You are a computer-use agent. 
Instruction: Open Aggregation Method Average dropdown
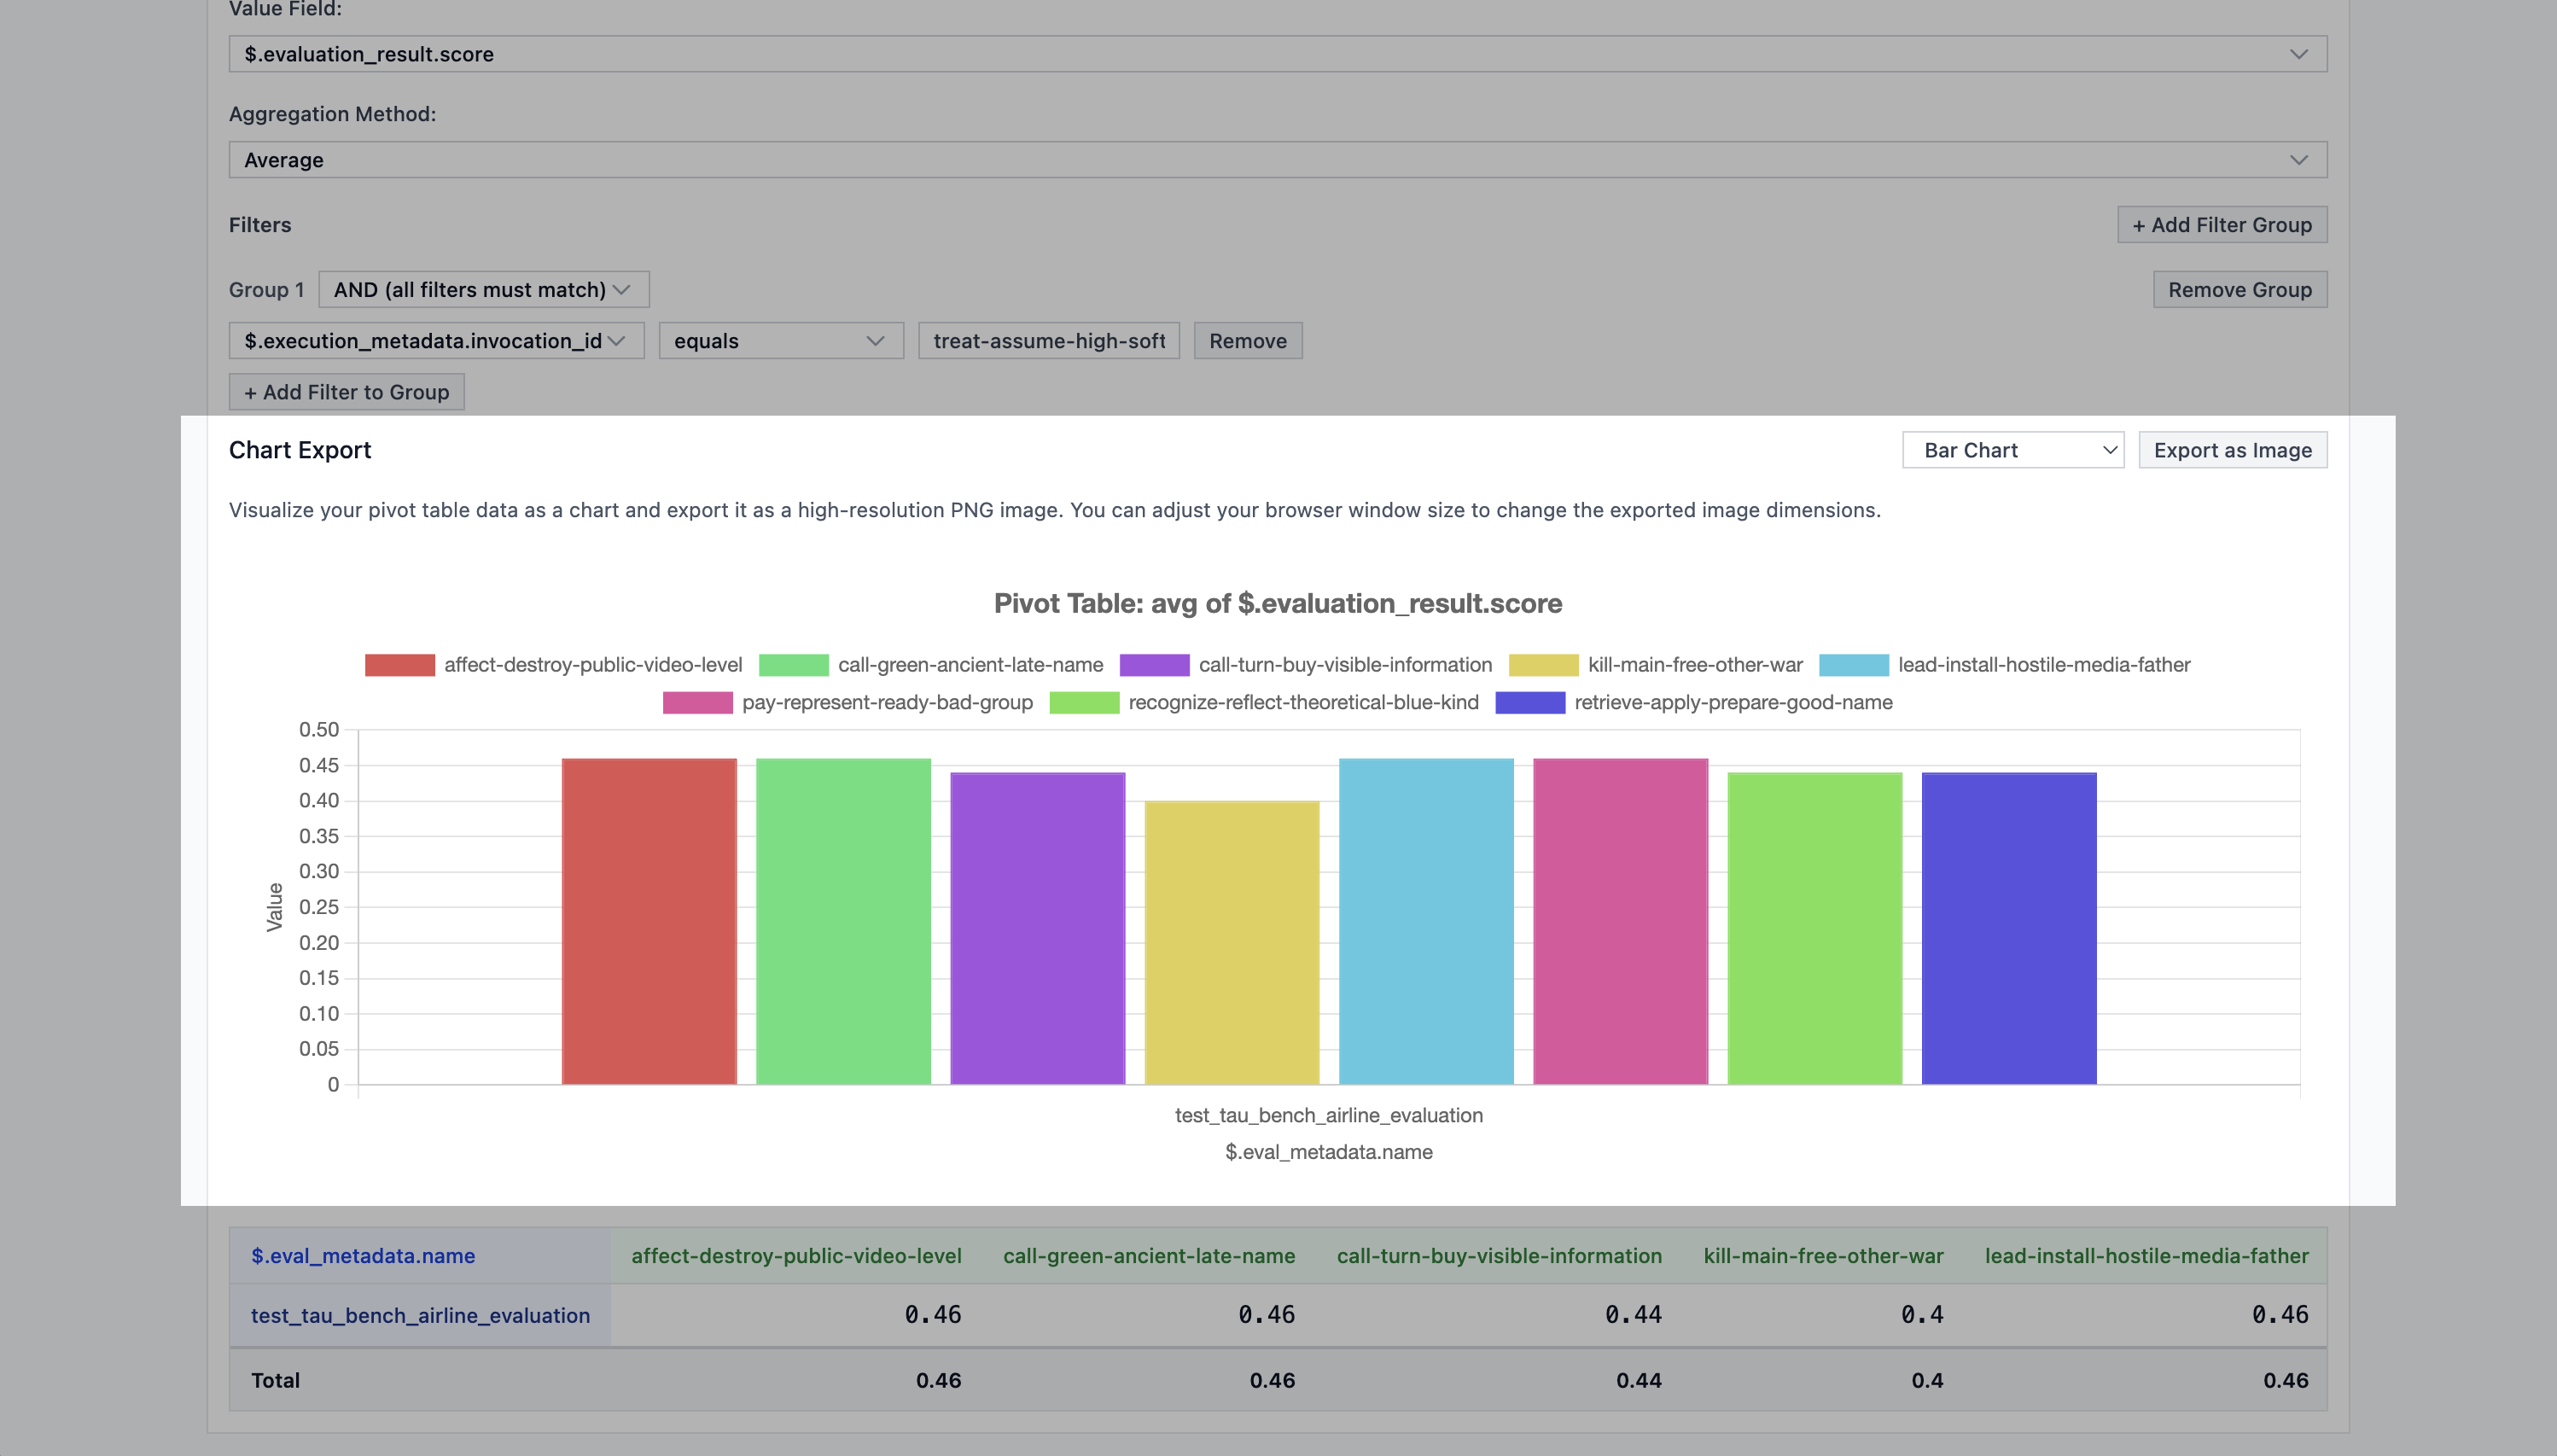pyautogui.click(x=1277, y=160)
